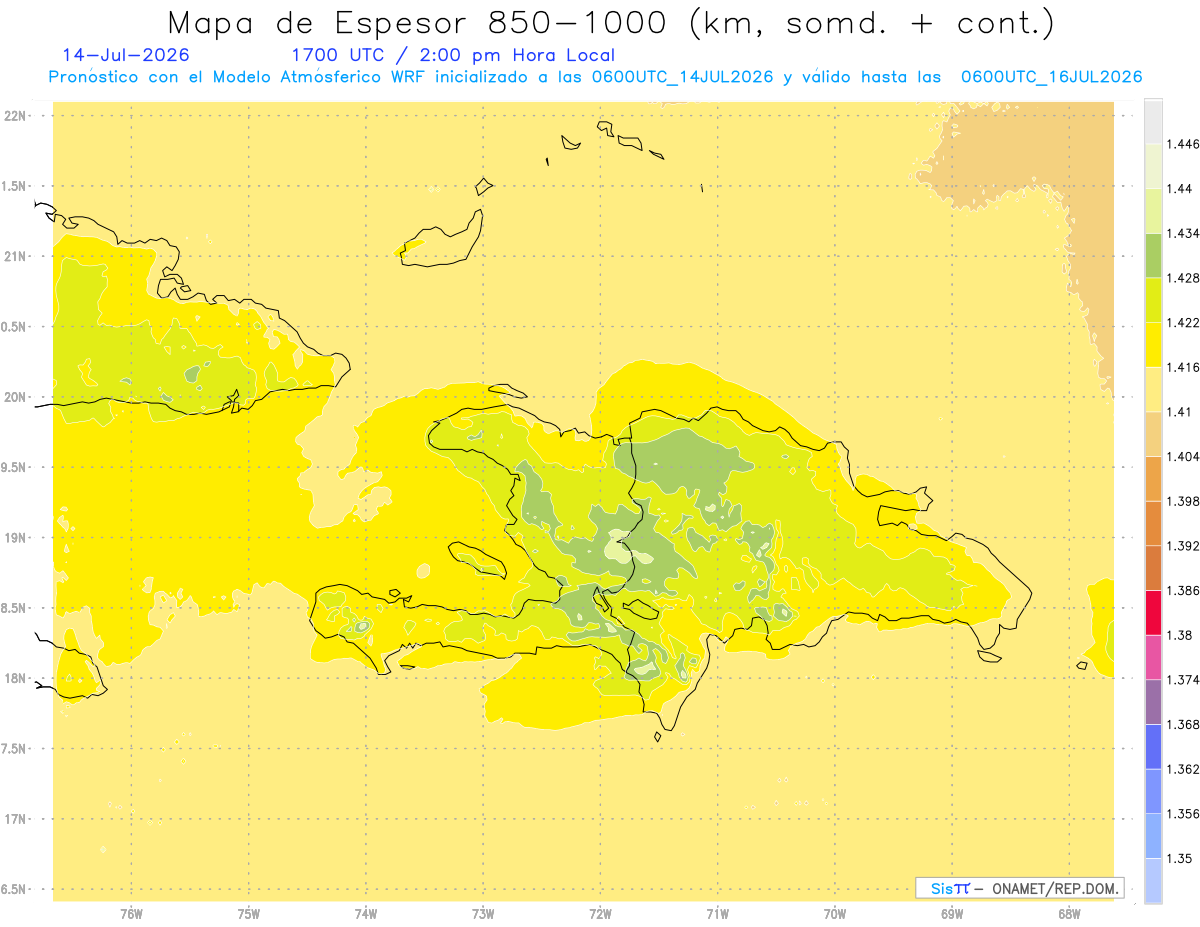Pick the orange legend swatch between 1.398 and 1.404
Image resolution: width=1200 pixels, height=927 pixels.
[1153, 478]
